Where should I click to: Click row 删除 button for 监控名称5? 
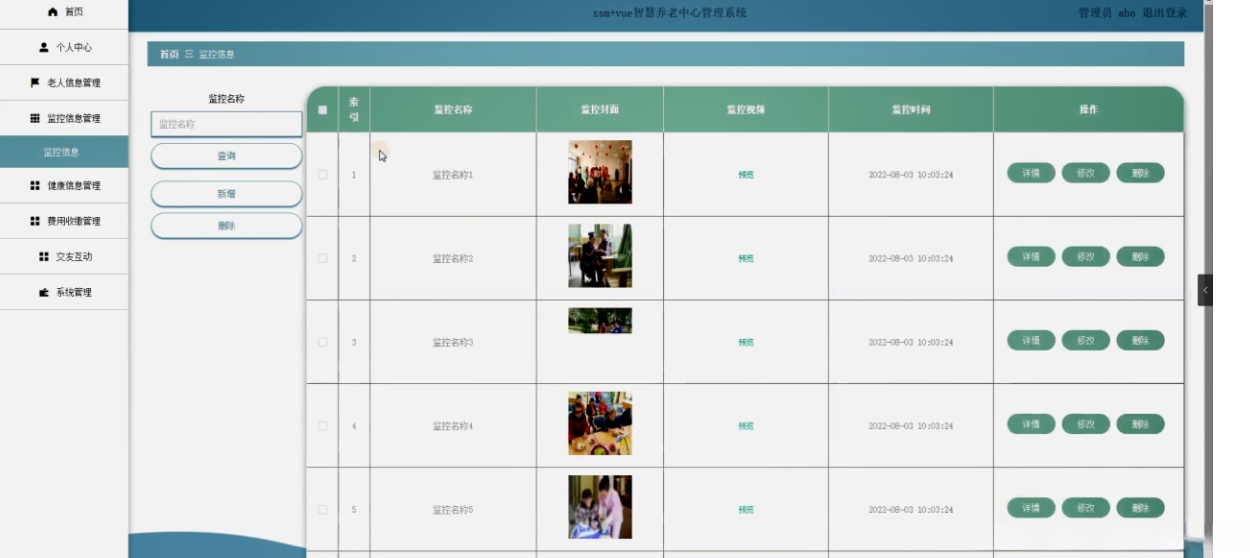1141,508
